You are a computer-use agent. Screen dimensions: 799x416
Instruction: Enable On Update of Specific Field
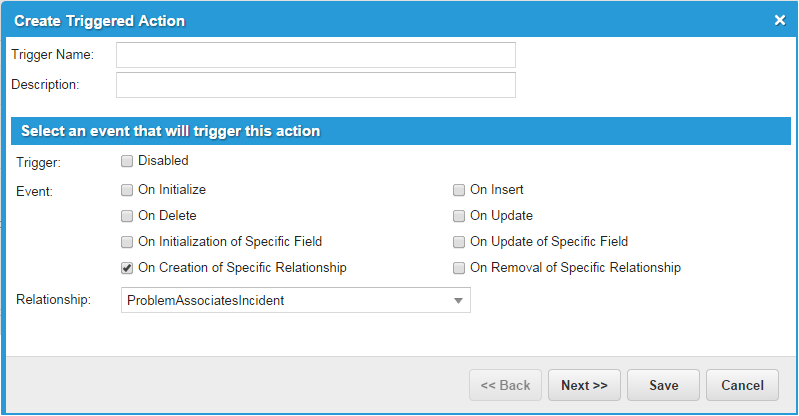459,242
